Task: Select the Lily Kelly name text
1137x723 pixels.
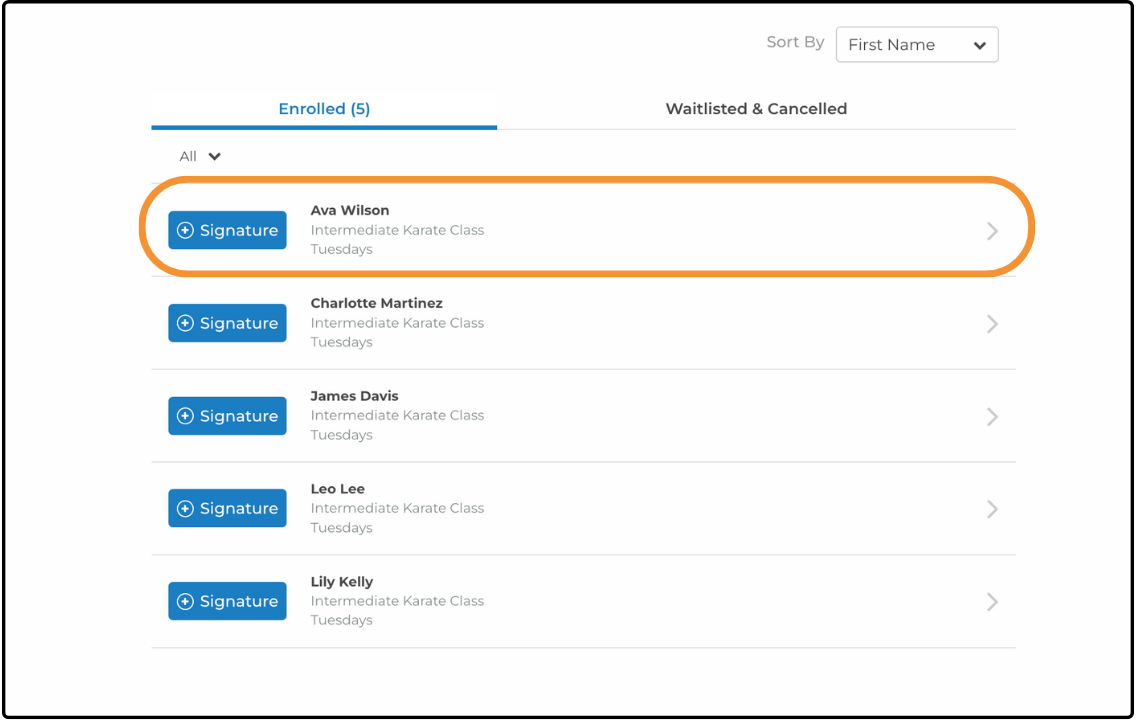Action: click(342, 582)
